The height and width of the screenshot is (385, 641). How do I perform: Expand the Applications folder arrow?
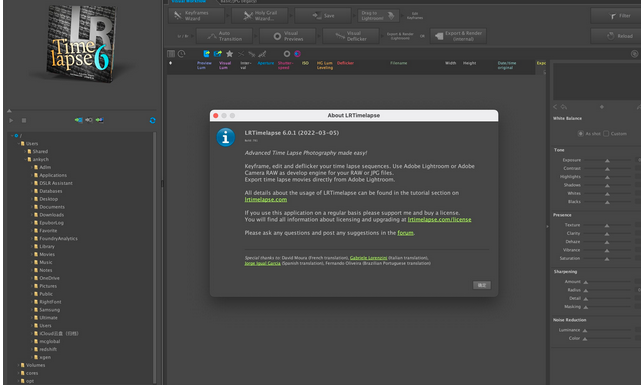point(31,175)
